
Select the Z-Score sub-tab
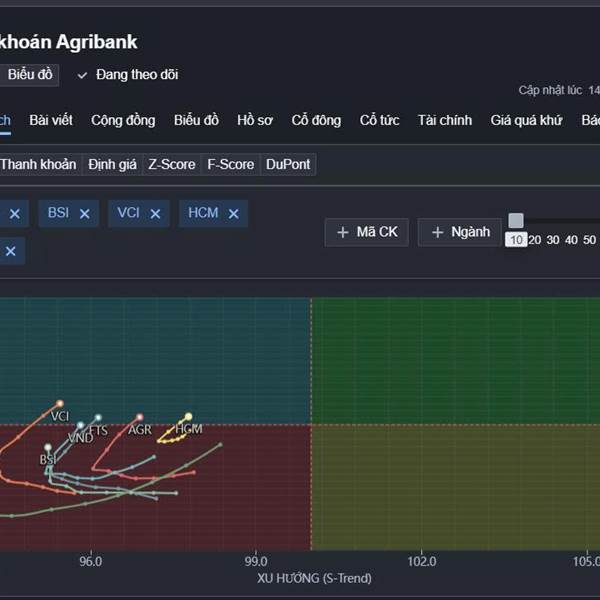pos(171,165)
